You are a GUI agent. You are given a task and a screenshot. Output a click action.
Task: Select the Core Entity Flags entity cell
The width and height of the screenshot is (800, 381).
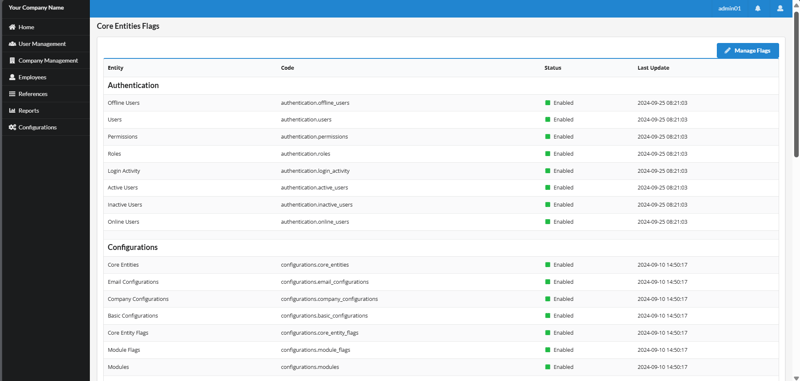[128, 333]
